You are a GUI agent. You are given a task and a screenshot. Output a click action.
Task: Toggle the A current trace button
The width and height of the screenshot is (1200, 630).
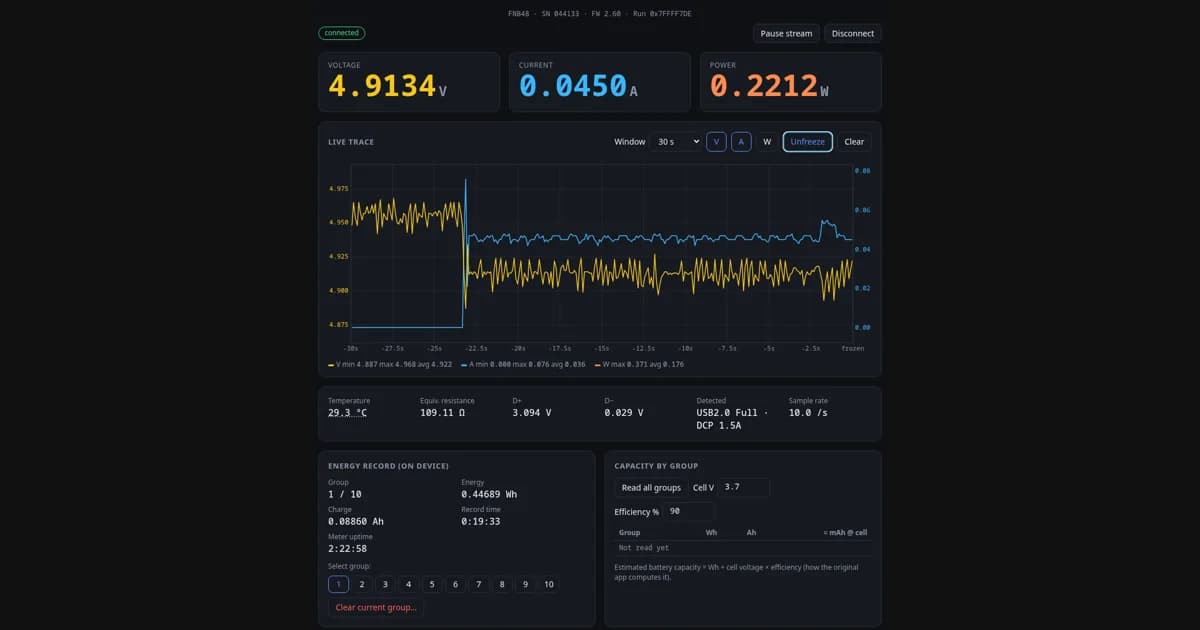coord(741,142)
